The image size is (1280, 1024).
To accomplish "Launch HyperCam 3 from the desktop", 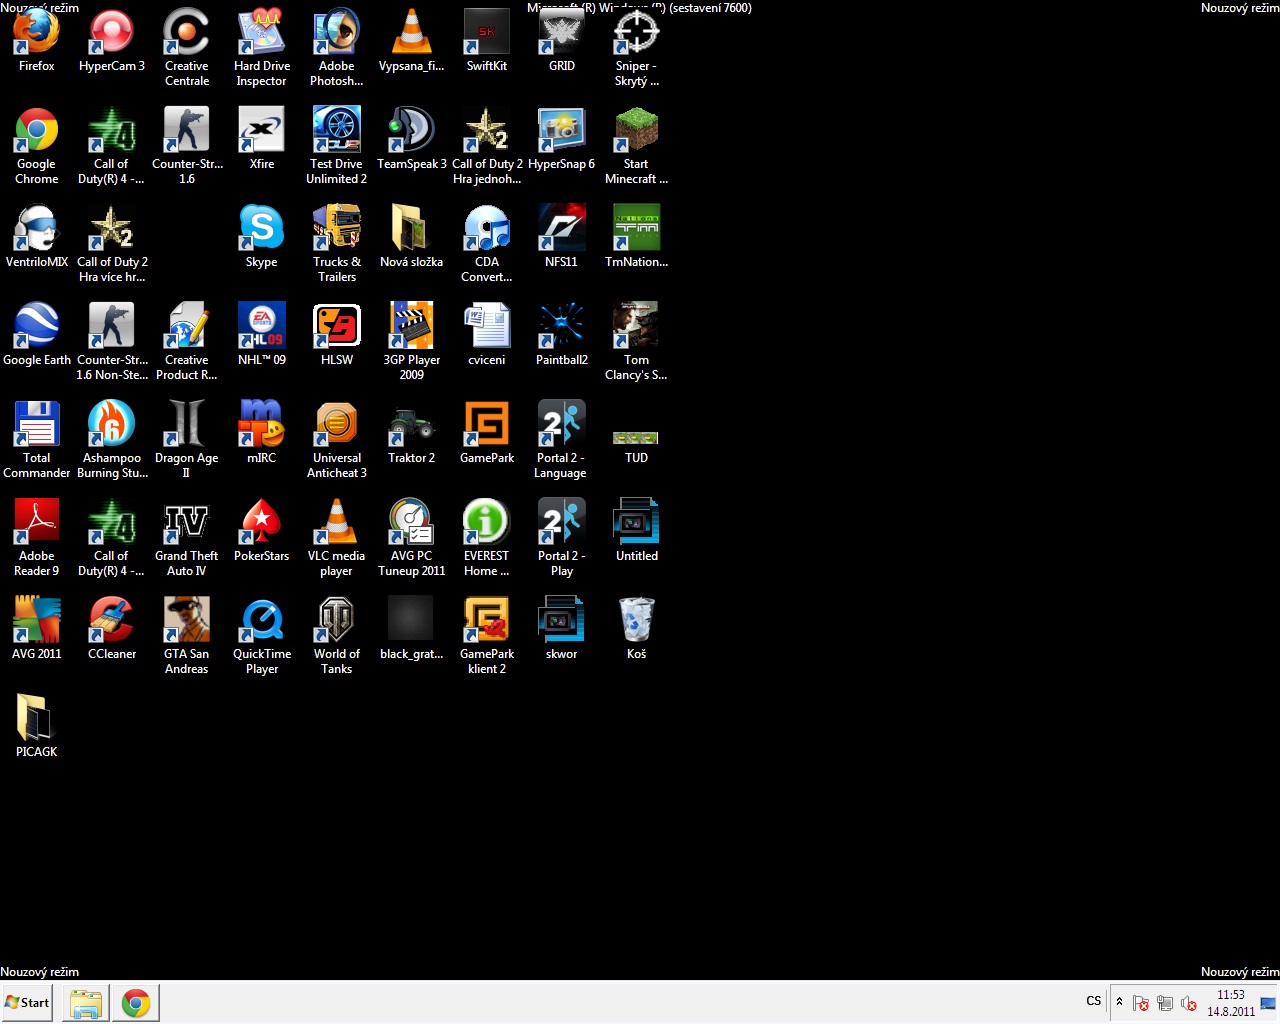I will click(x=112, y=41).
